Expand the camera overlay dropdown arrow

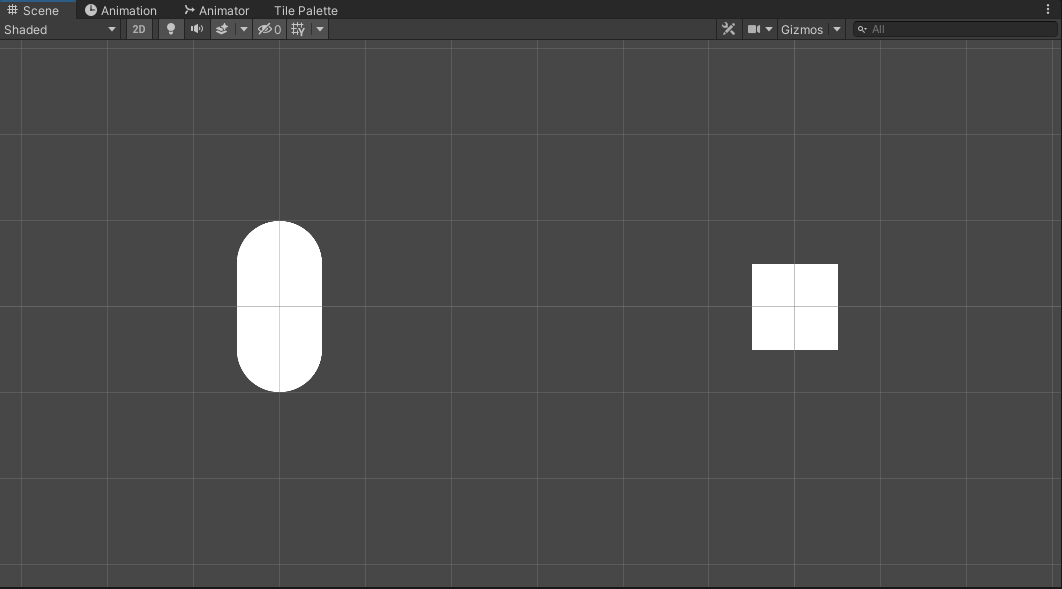[x=768, y=29]
